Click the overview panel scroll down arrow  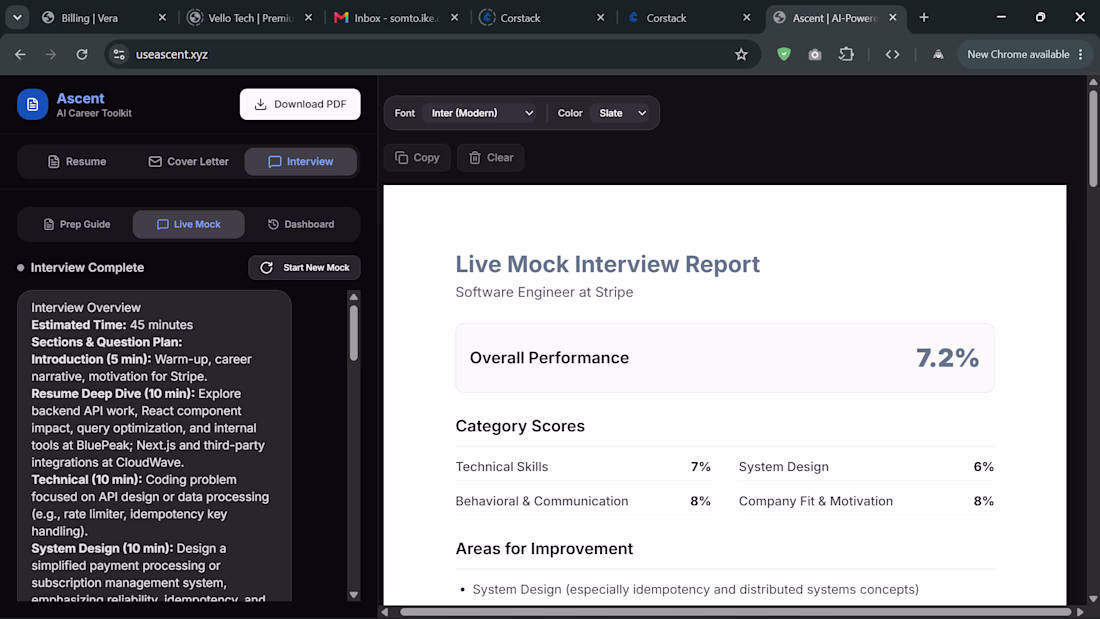coord(354,595)
